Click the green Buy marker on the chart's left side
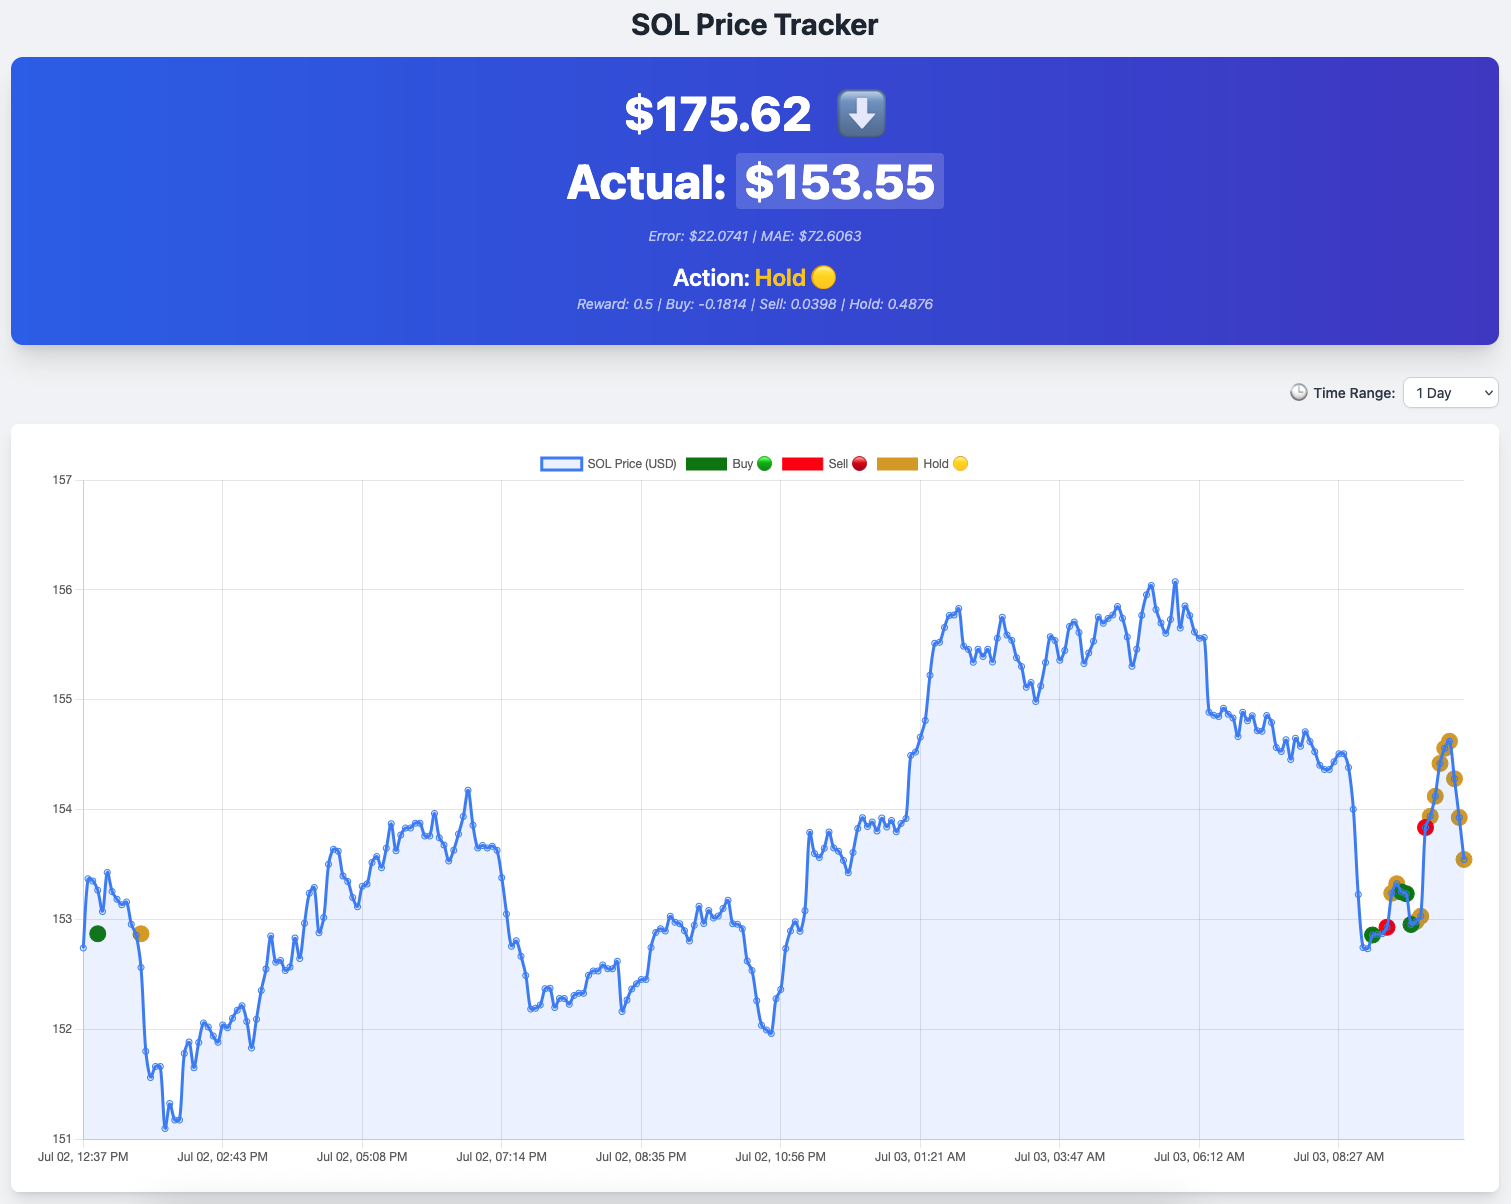Viewport: 1511px width, 1204px height. click(97, 934)
